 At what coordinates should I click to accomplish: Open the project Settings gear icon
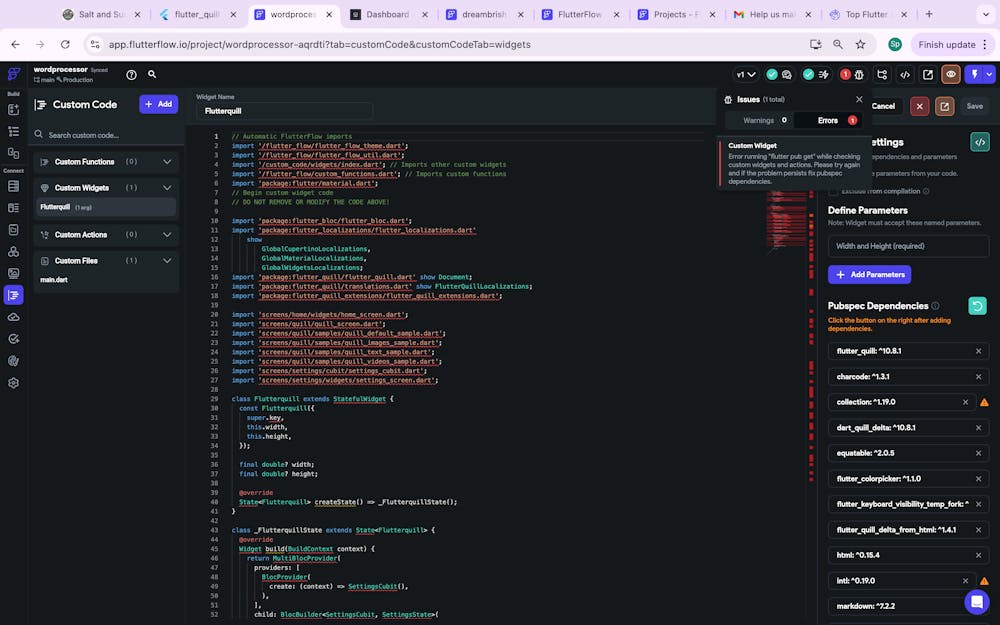click(13, 383)
